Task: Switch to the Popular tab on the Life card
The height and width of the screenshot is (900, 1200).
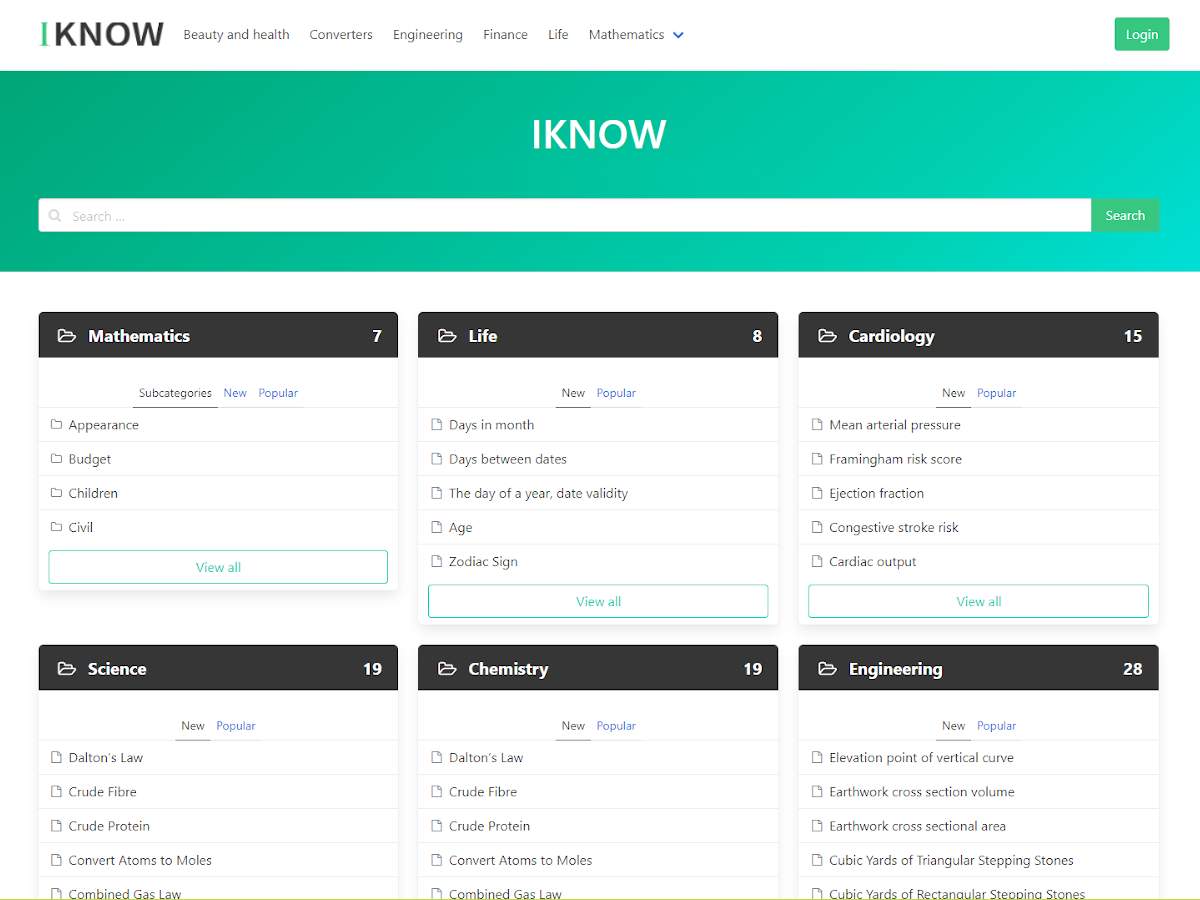Action: (x=616, y=393)
